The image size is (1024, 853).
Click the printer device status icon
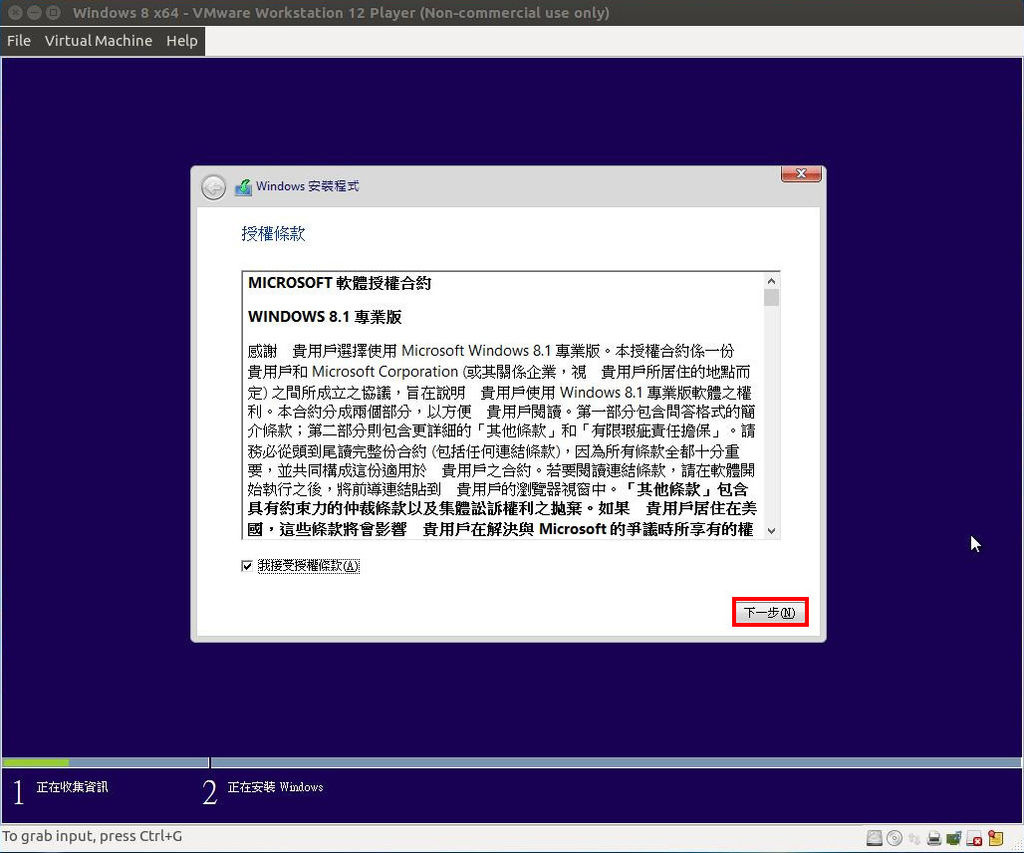click(934, 838)
